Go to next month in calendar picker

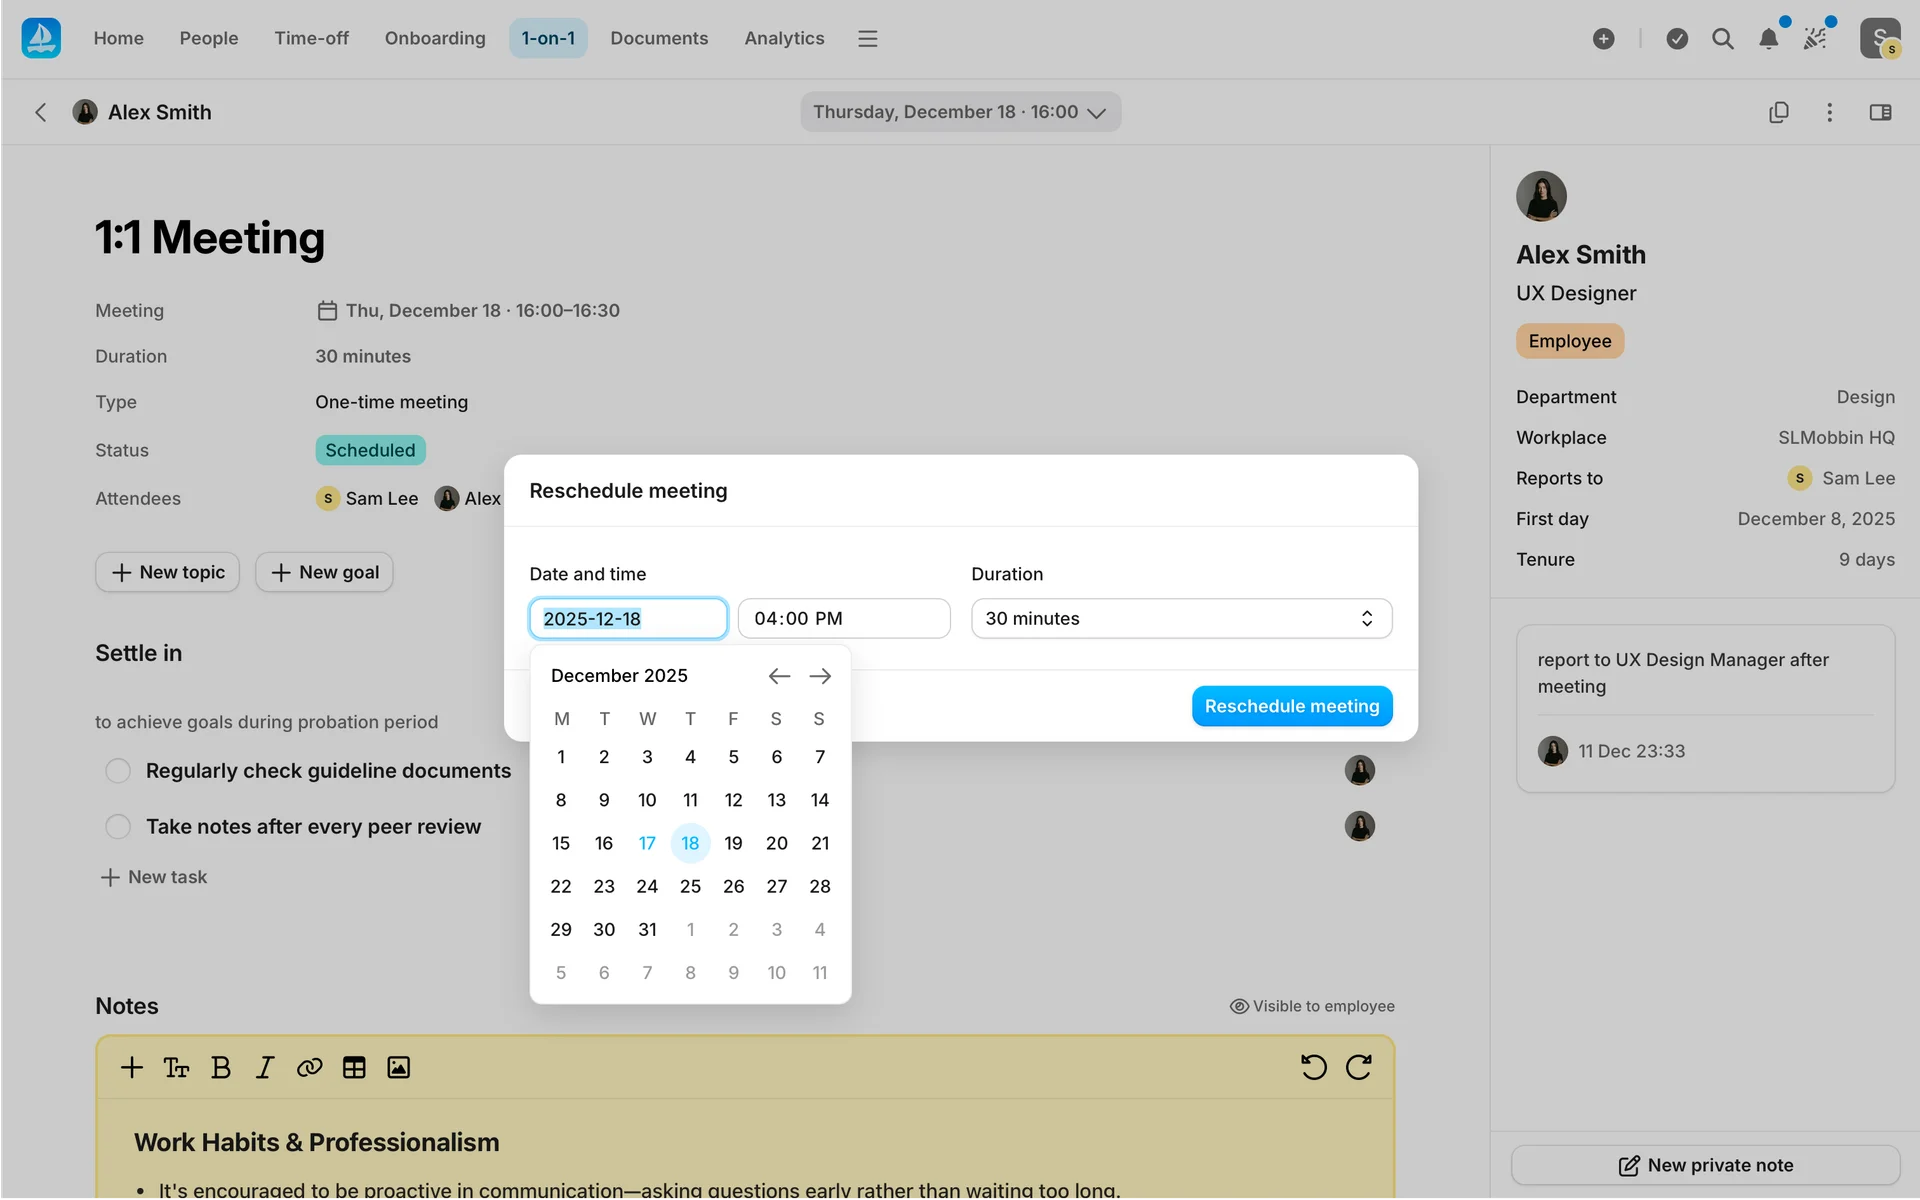[820, 676]
